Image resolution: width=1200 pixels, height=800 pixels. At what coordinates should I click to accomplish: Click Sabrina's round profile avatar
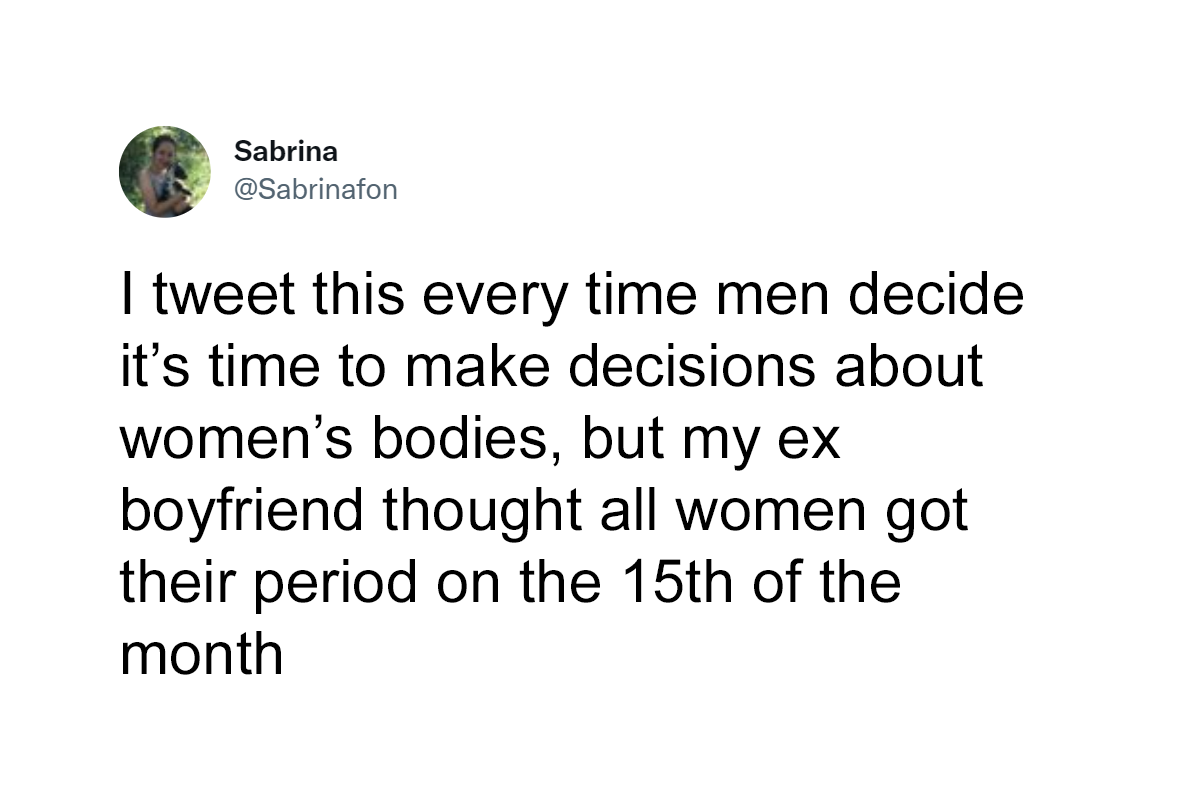coord(165,172)
